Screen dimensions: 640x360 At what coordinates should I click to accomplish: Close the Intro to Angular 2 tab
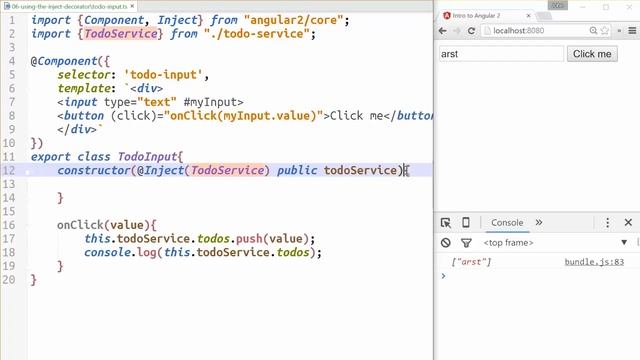529,16
